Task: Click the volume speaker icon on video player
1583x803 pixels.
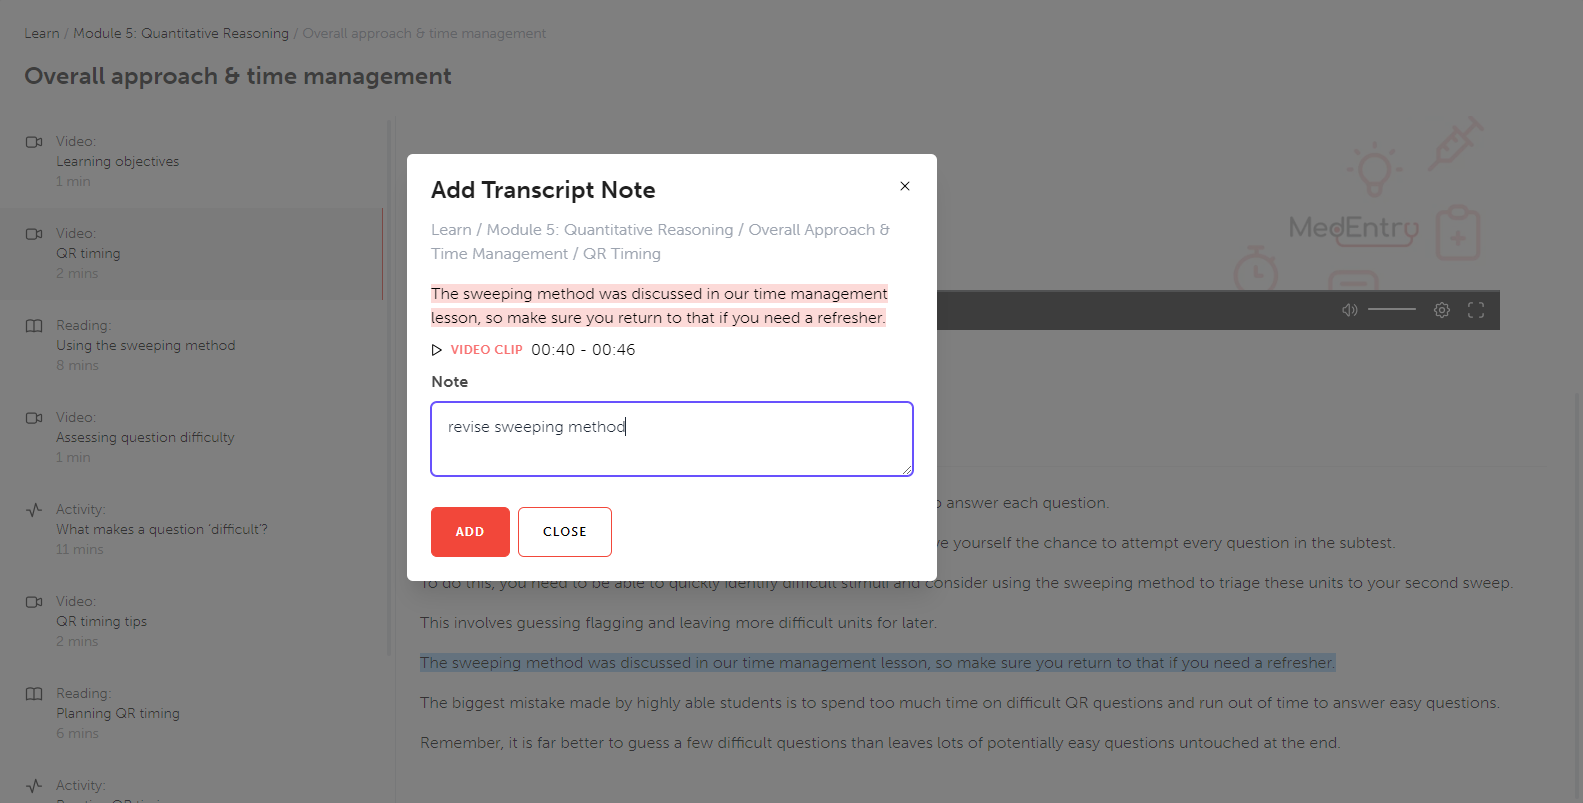Action: [1350, 310]
